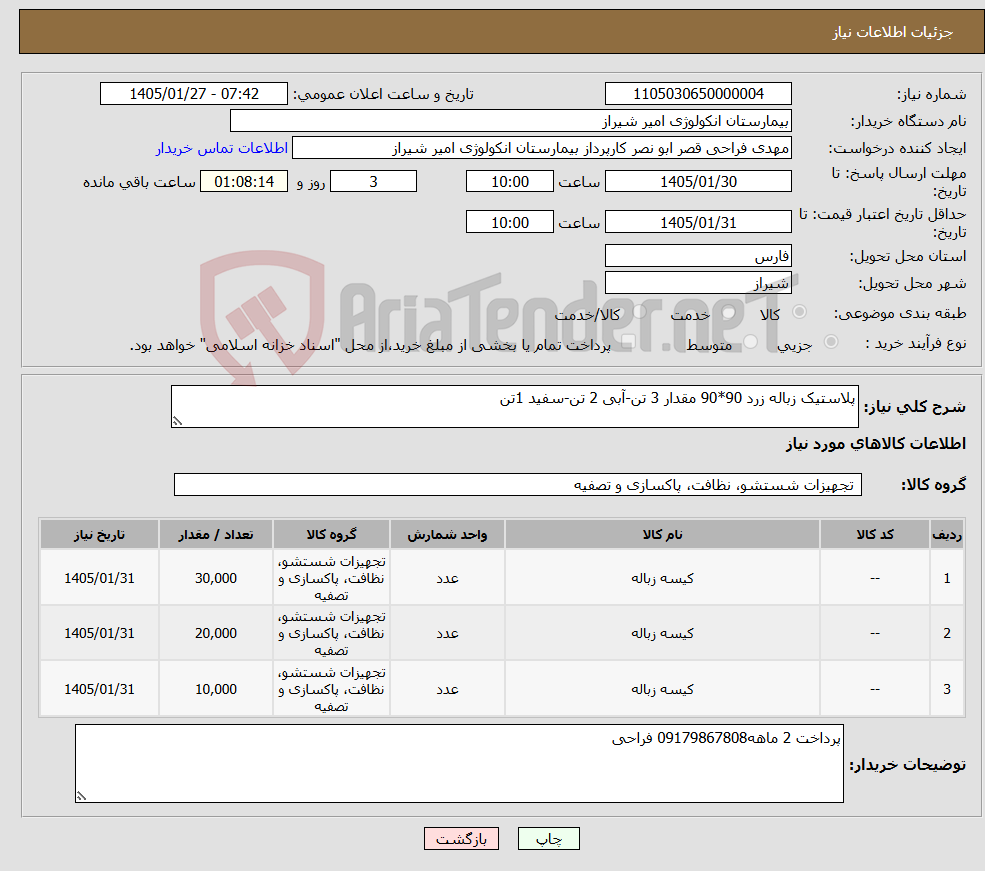Click the description text area resize handle
This screenshot has height=871, width=985.
click(177, 421)
